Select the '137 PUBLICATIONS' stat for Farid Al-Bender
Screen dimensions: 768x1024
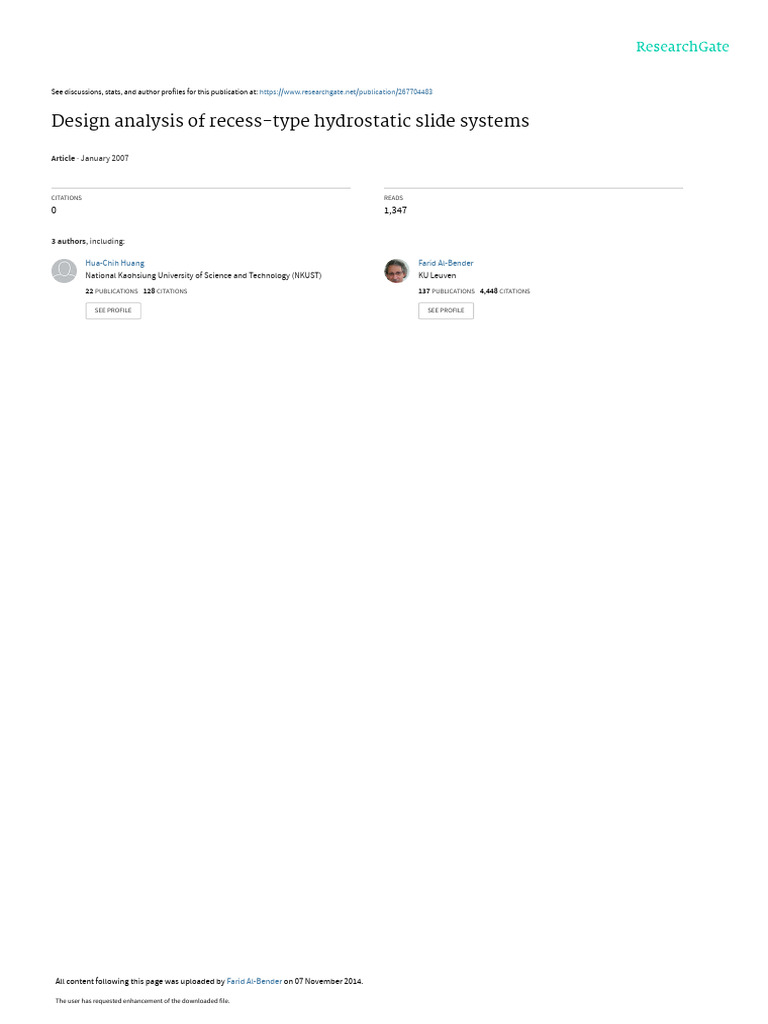coord(447,291)
